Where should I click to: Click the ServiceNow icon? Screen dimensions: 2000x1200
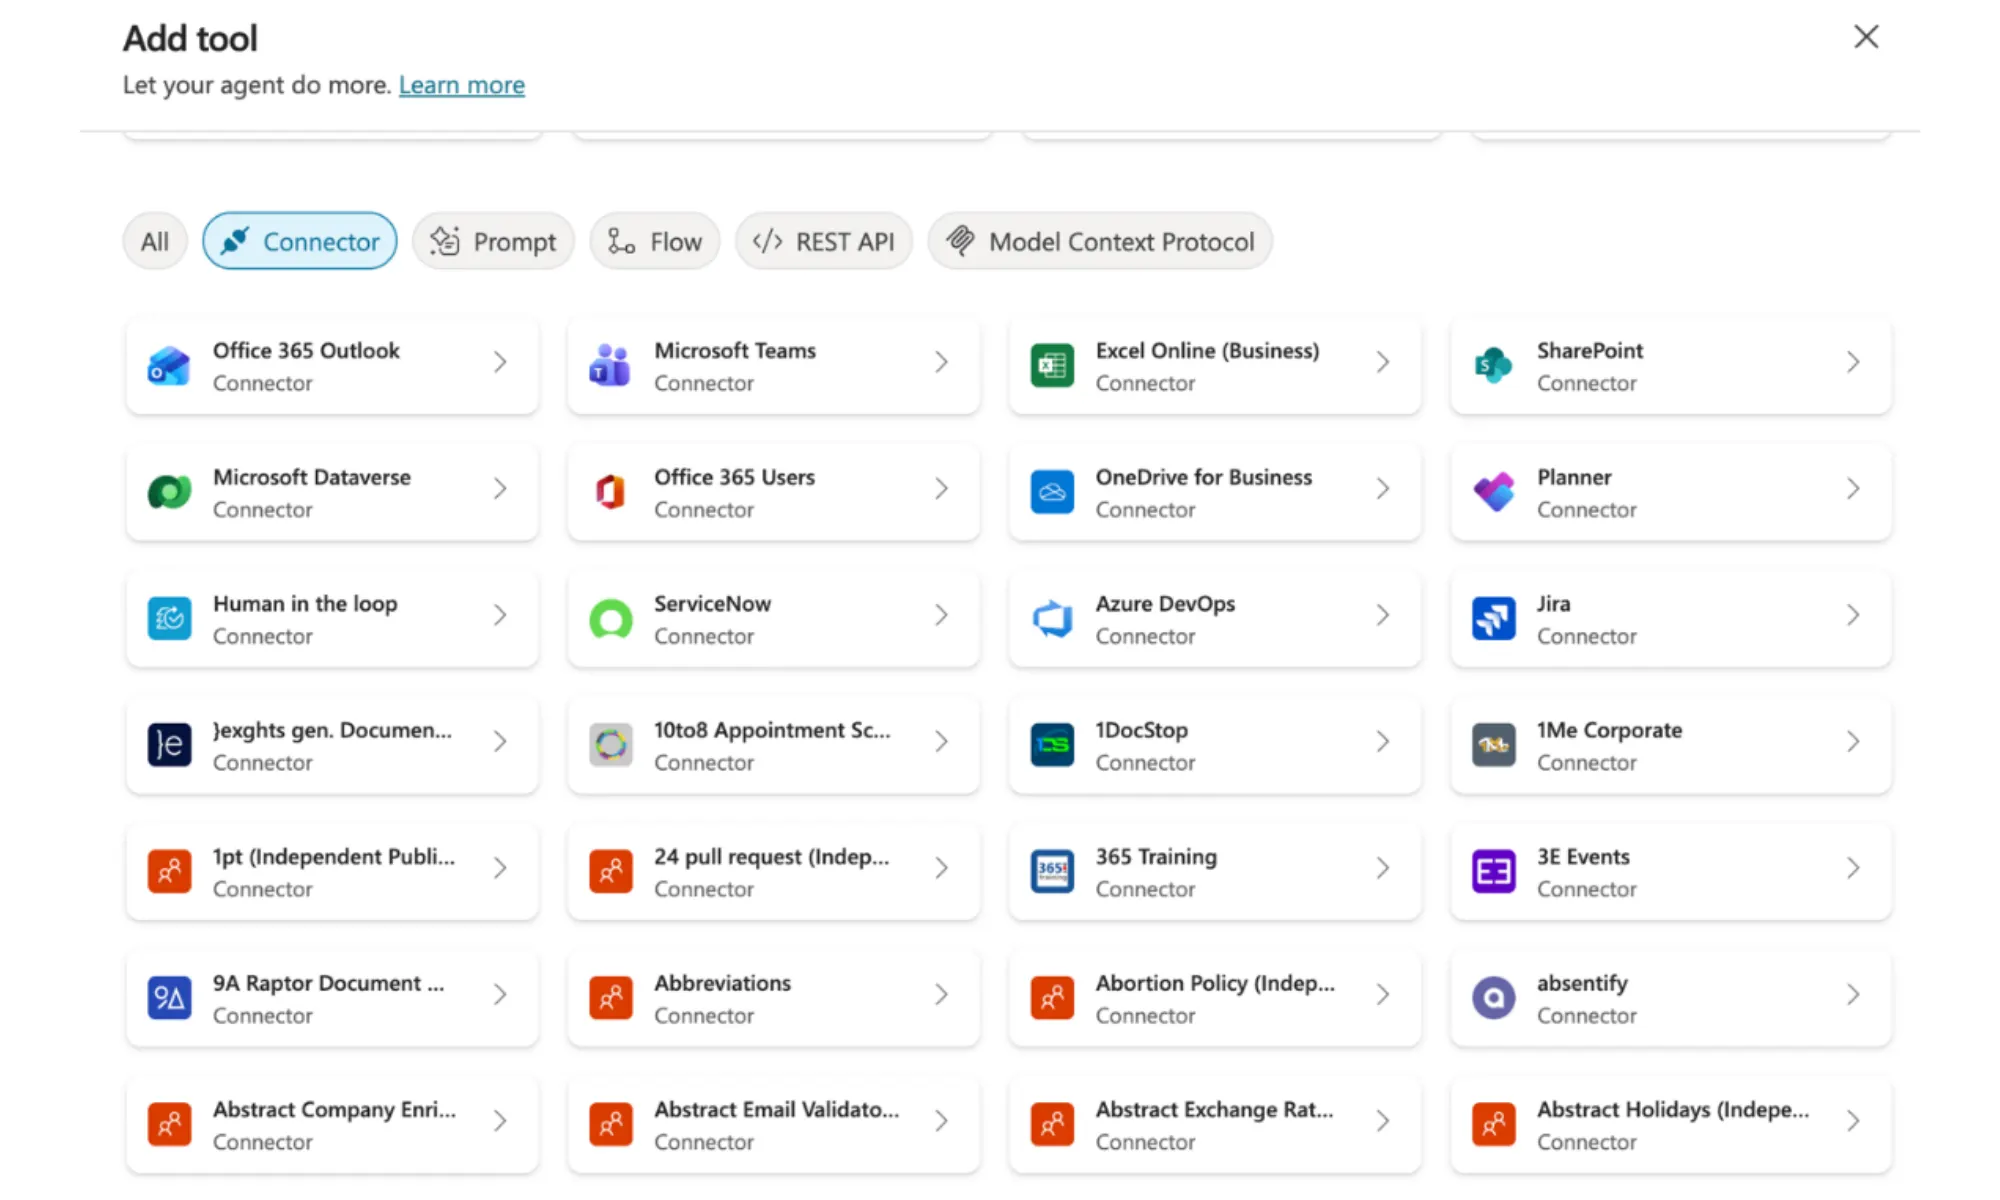610,619
